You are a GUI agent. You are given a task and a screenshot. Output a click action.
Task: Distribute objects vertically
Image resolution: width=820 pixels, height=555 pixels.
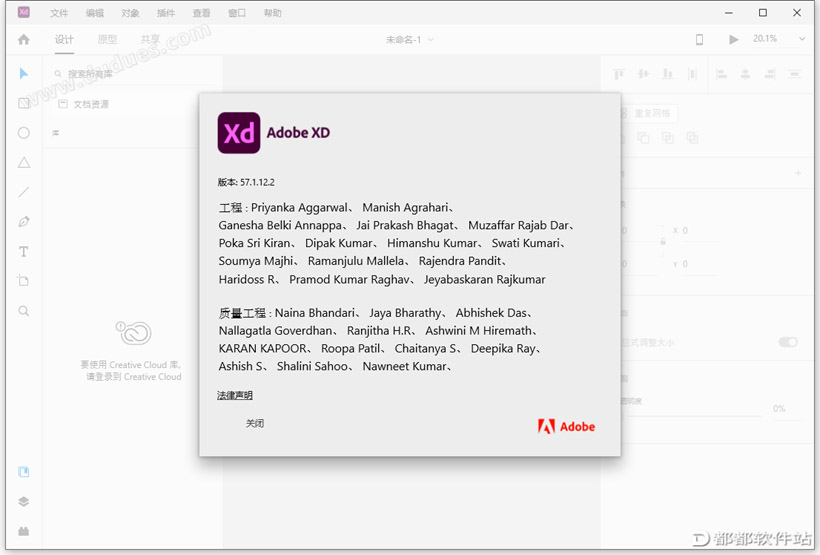pyautogui.click(x=692, y=74)
